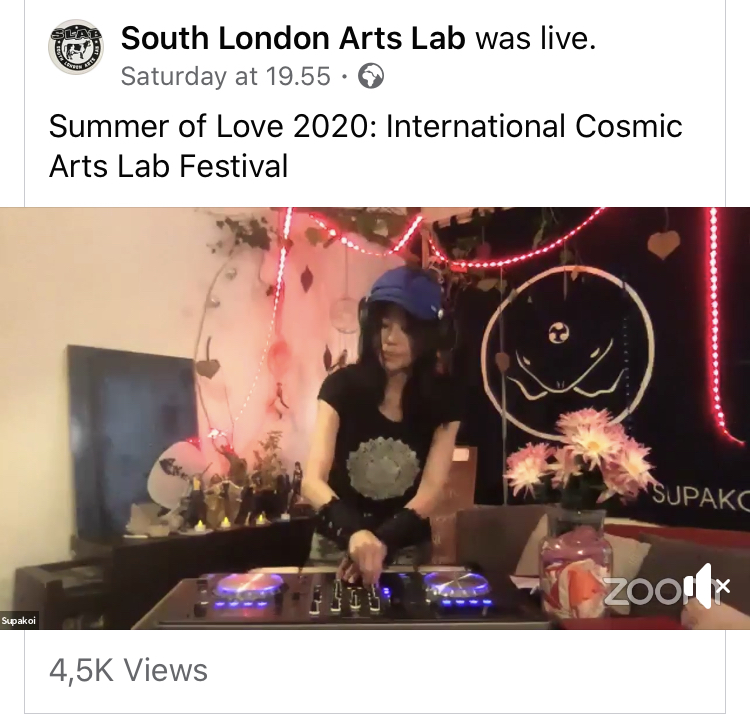Click the zoom watermark in the video
The width and height of the screenshot is (750, 714).
click(653, 591)
